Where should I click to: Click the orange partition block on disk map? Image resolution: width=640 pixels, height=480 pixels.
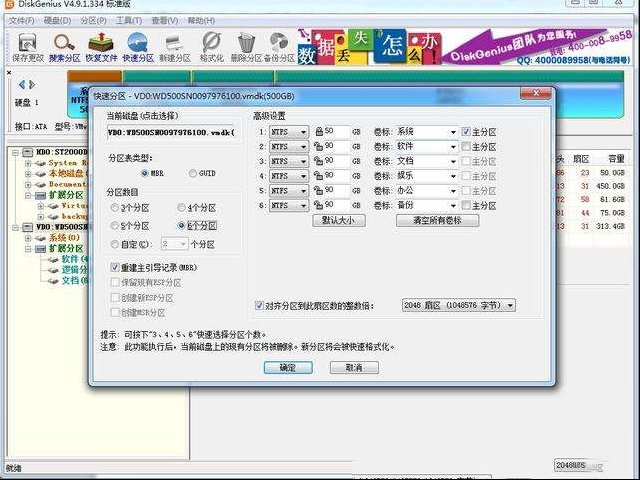[x=94, y=76]
